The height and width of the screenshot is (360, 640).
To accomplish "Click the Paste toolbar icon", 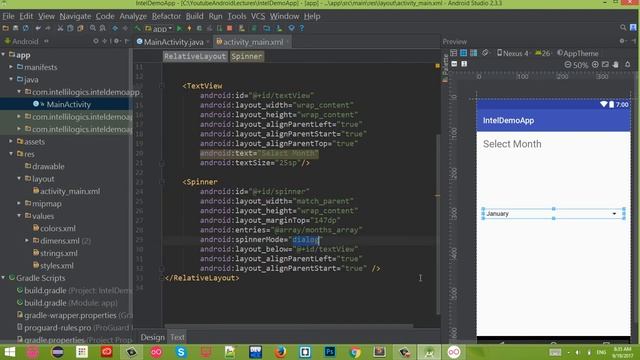I will [x=80, y=29].
